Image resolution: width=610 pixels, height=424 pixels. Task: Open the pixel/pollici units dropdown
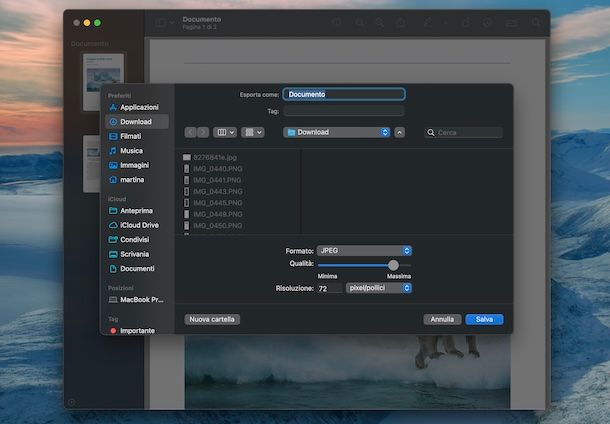pos(378,288)
